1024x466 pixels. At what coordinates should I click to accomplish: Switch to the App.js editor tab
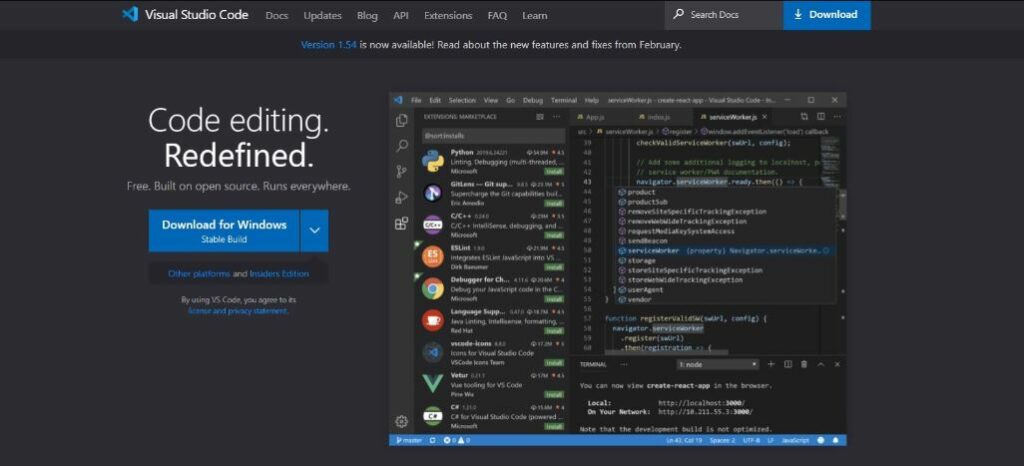click(x=592, y=117)
